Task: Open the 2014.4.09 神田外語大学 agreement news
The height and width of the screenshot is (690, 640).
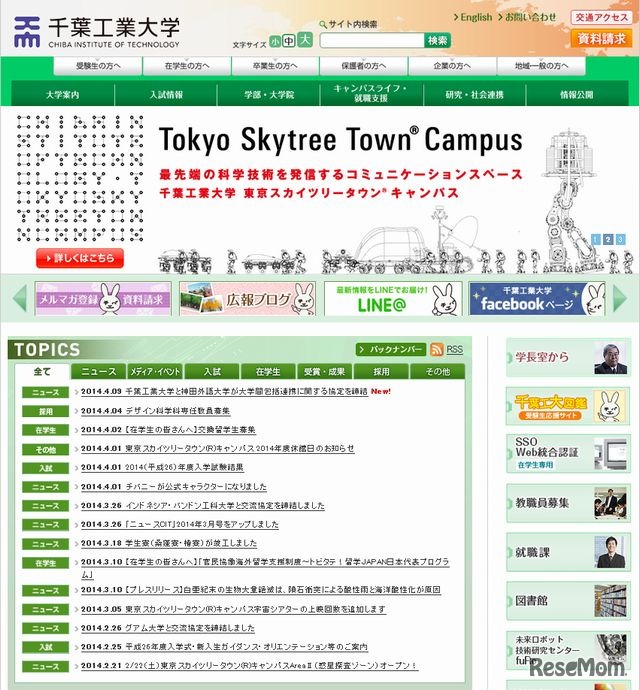Action: pyautogui.click(x=224, y=391)
